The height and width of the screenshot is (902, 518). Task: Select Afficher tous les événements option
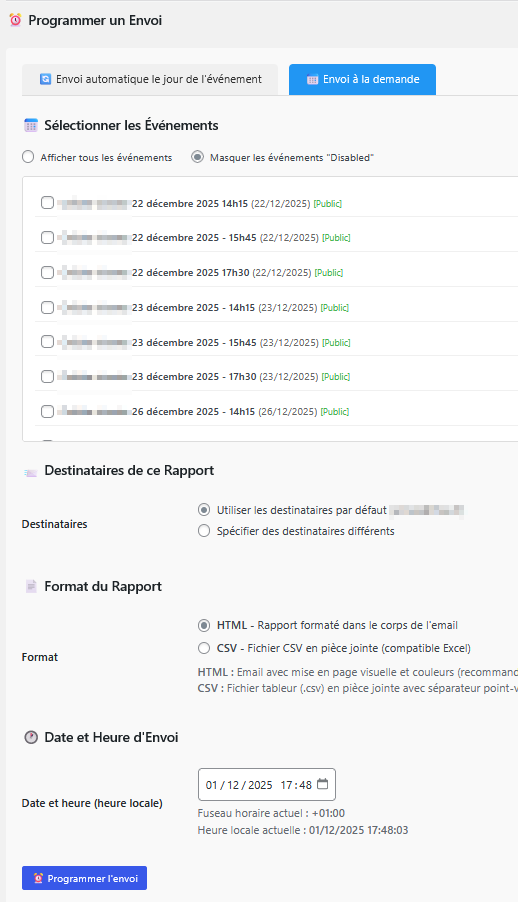pyautogui.click(x=28, y=156)
